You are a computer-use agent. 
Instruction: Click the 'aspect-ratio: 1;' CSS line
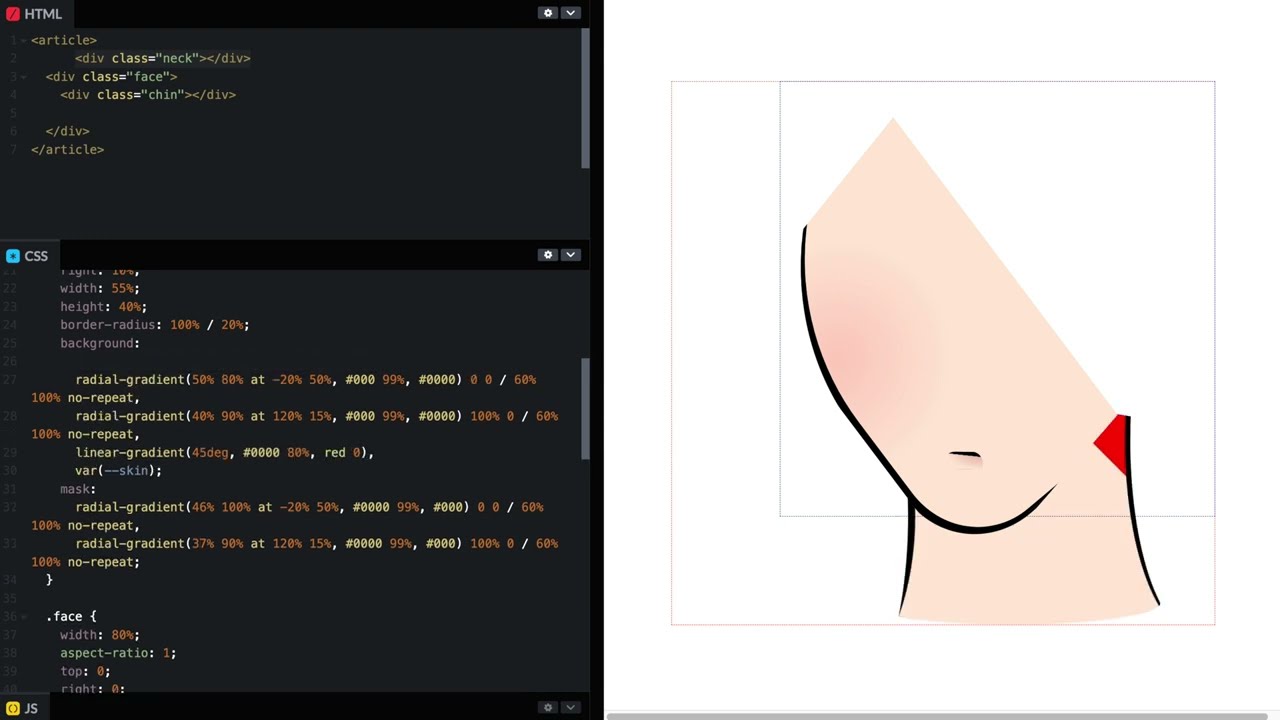pos(118,653)
